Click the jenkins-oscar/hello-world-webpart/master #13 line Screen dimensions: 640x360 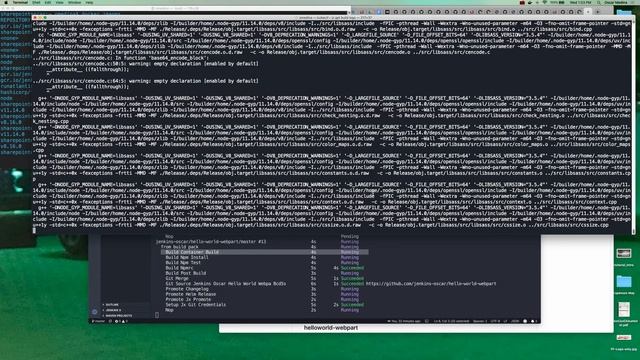(x=211, y=242)
